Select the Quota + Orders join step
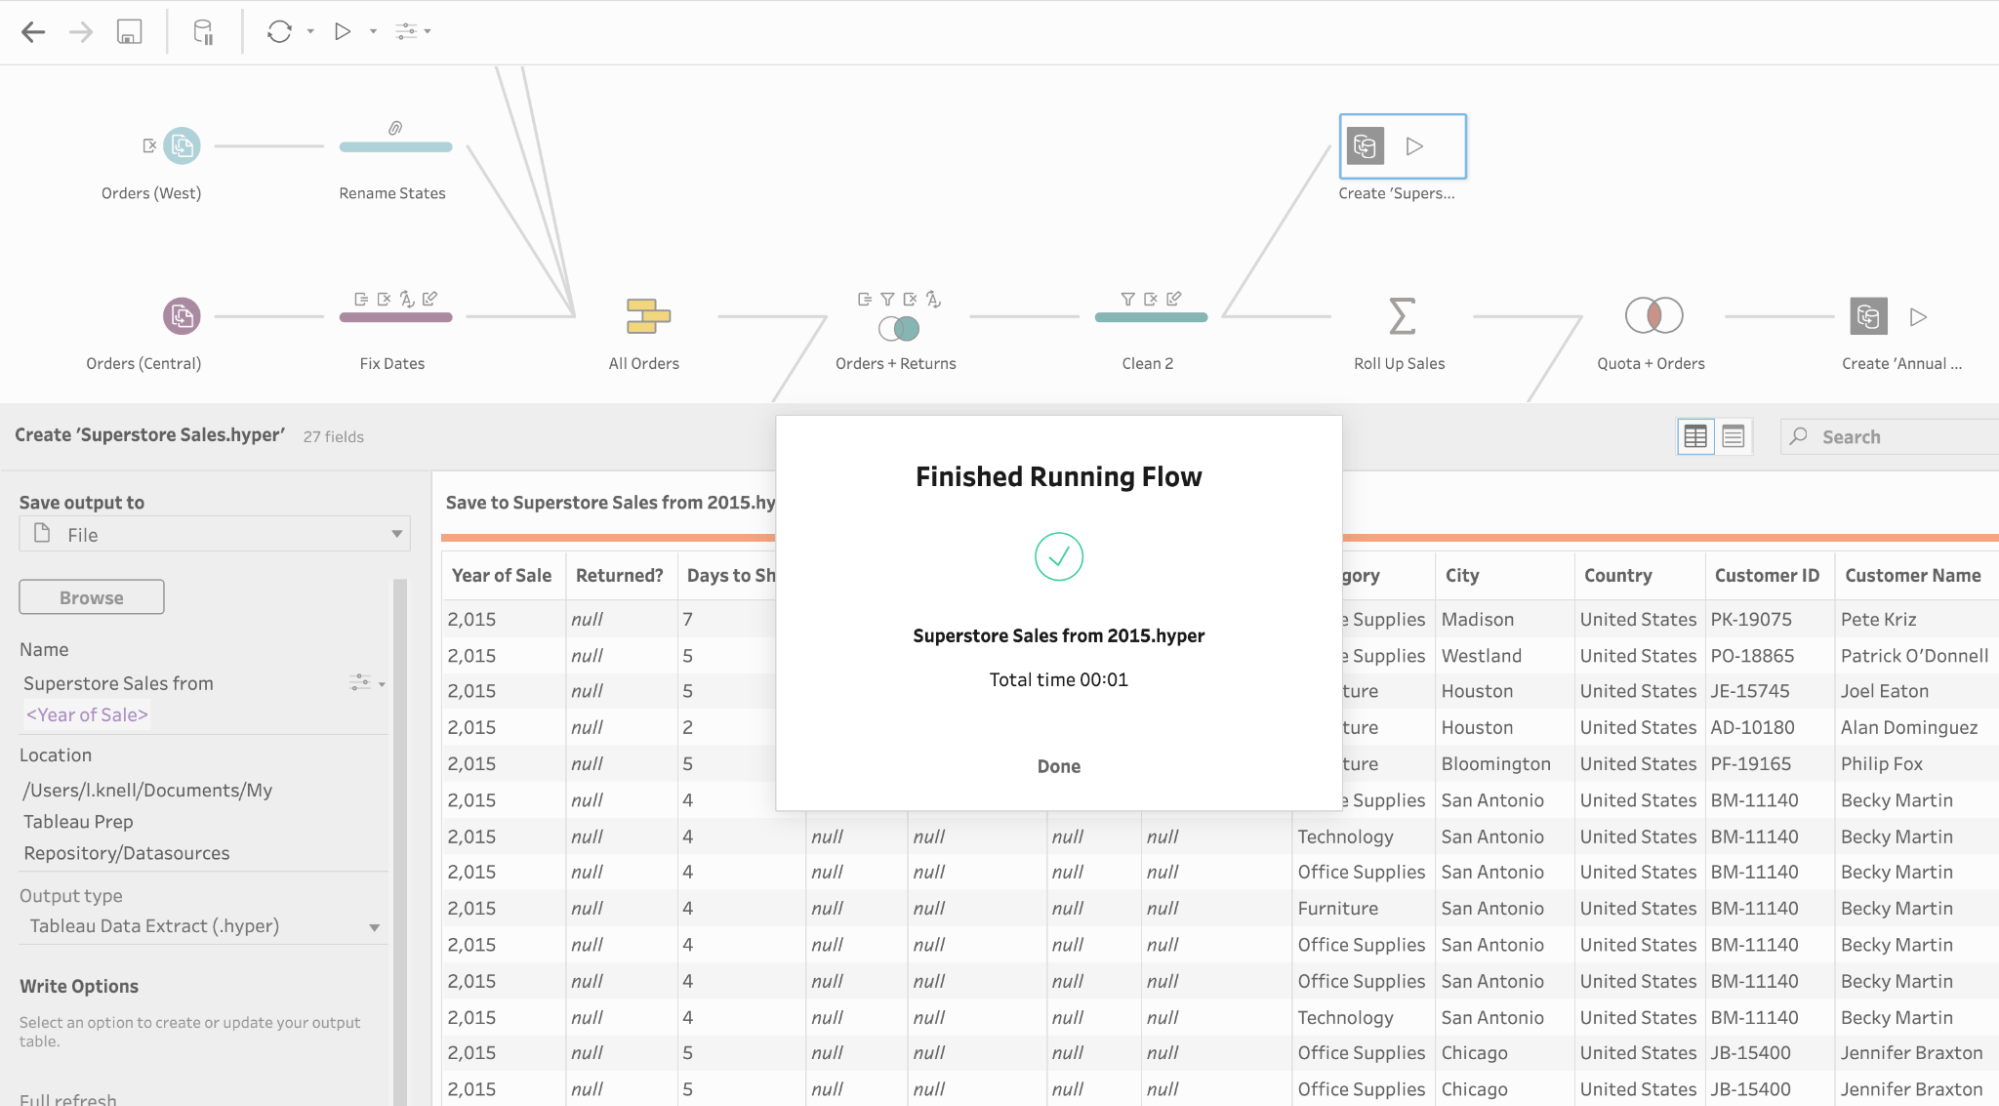 pyautogui.click(x=1653, y=317)
